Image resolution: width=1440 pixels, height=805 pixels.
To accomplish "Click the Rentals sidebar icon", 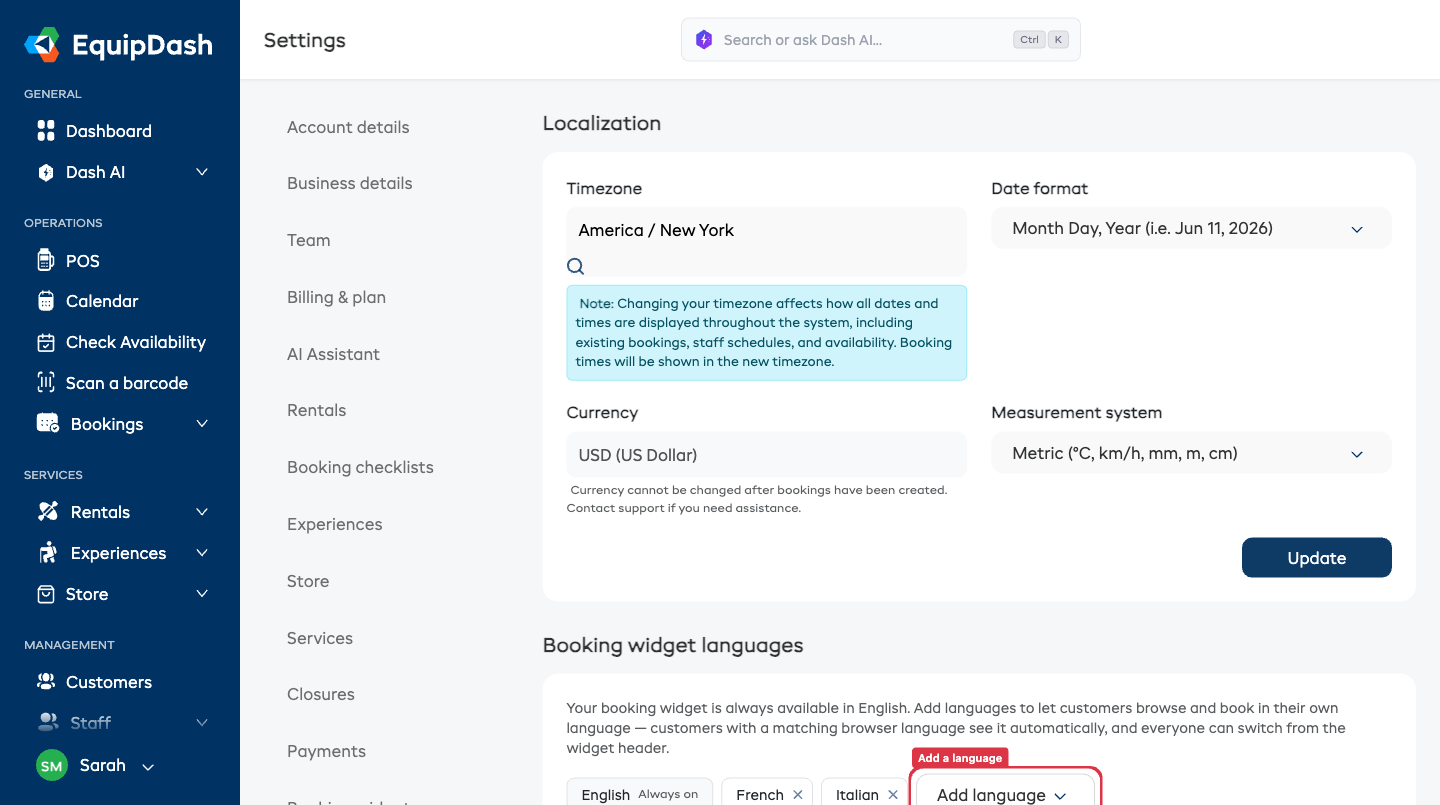I will click(47, 512).
